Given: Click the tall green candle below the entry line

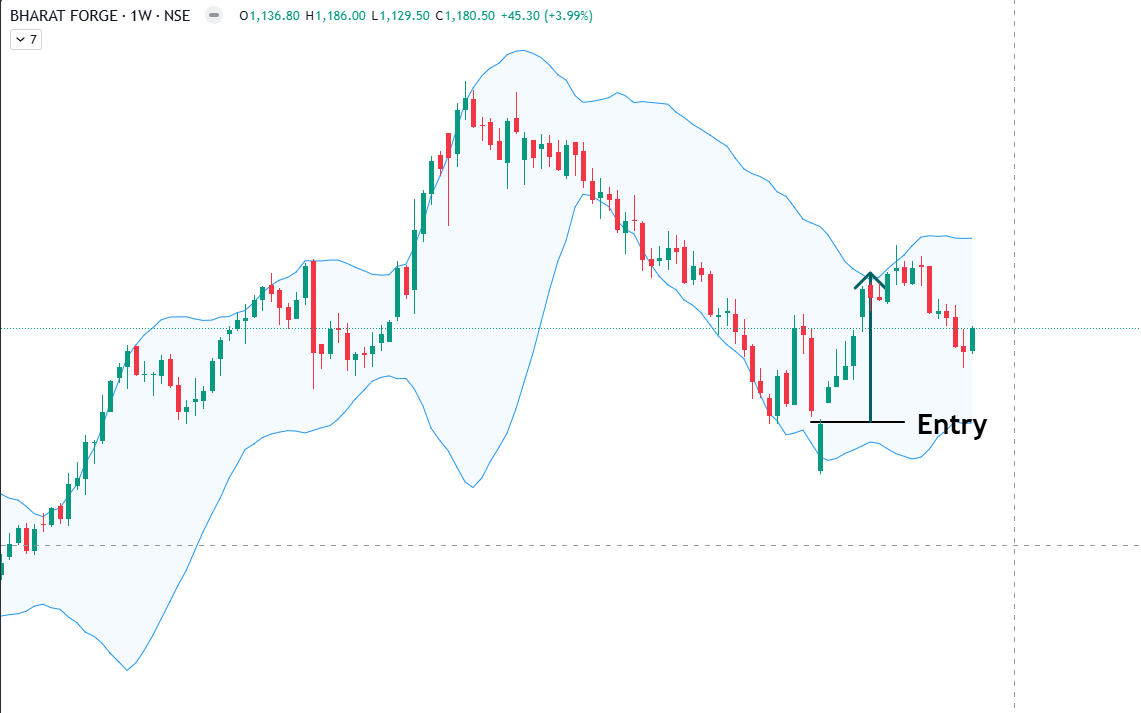Looking at the screenshot, I should [820, 446].
